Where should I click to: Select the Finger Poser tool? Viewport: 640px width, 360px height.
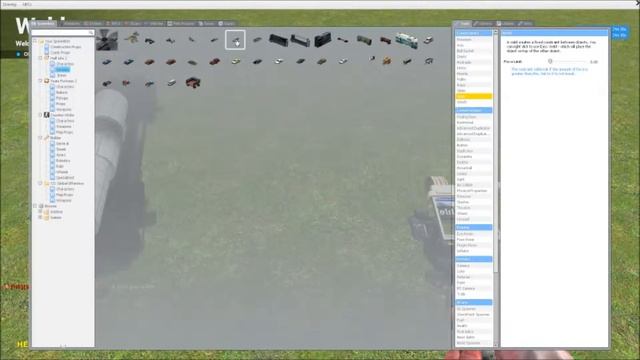(473, 245)
